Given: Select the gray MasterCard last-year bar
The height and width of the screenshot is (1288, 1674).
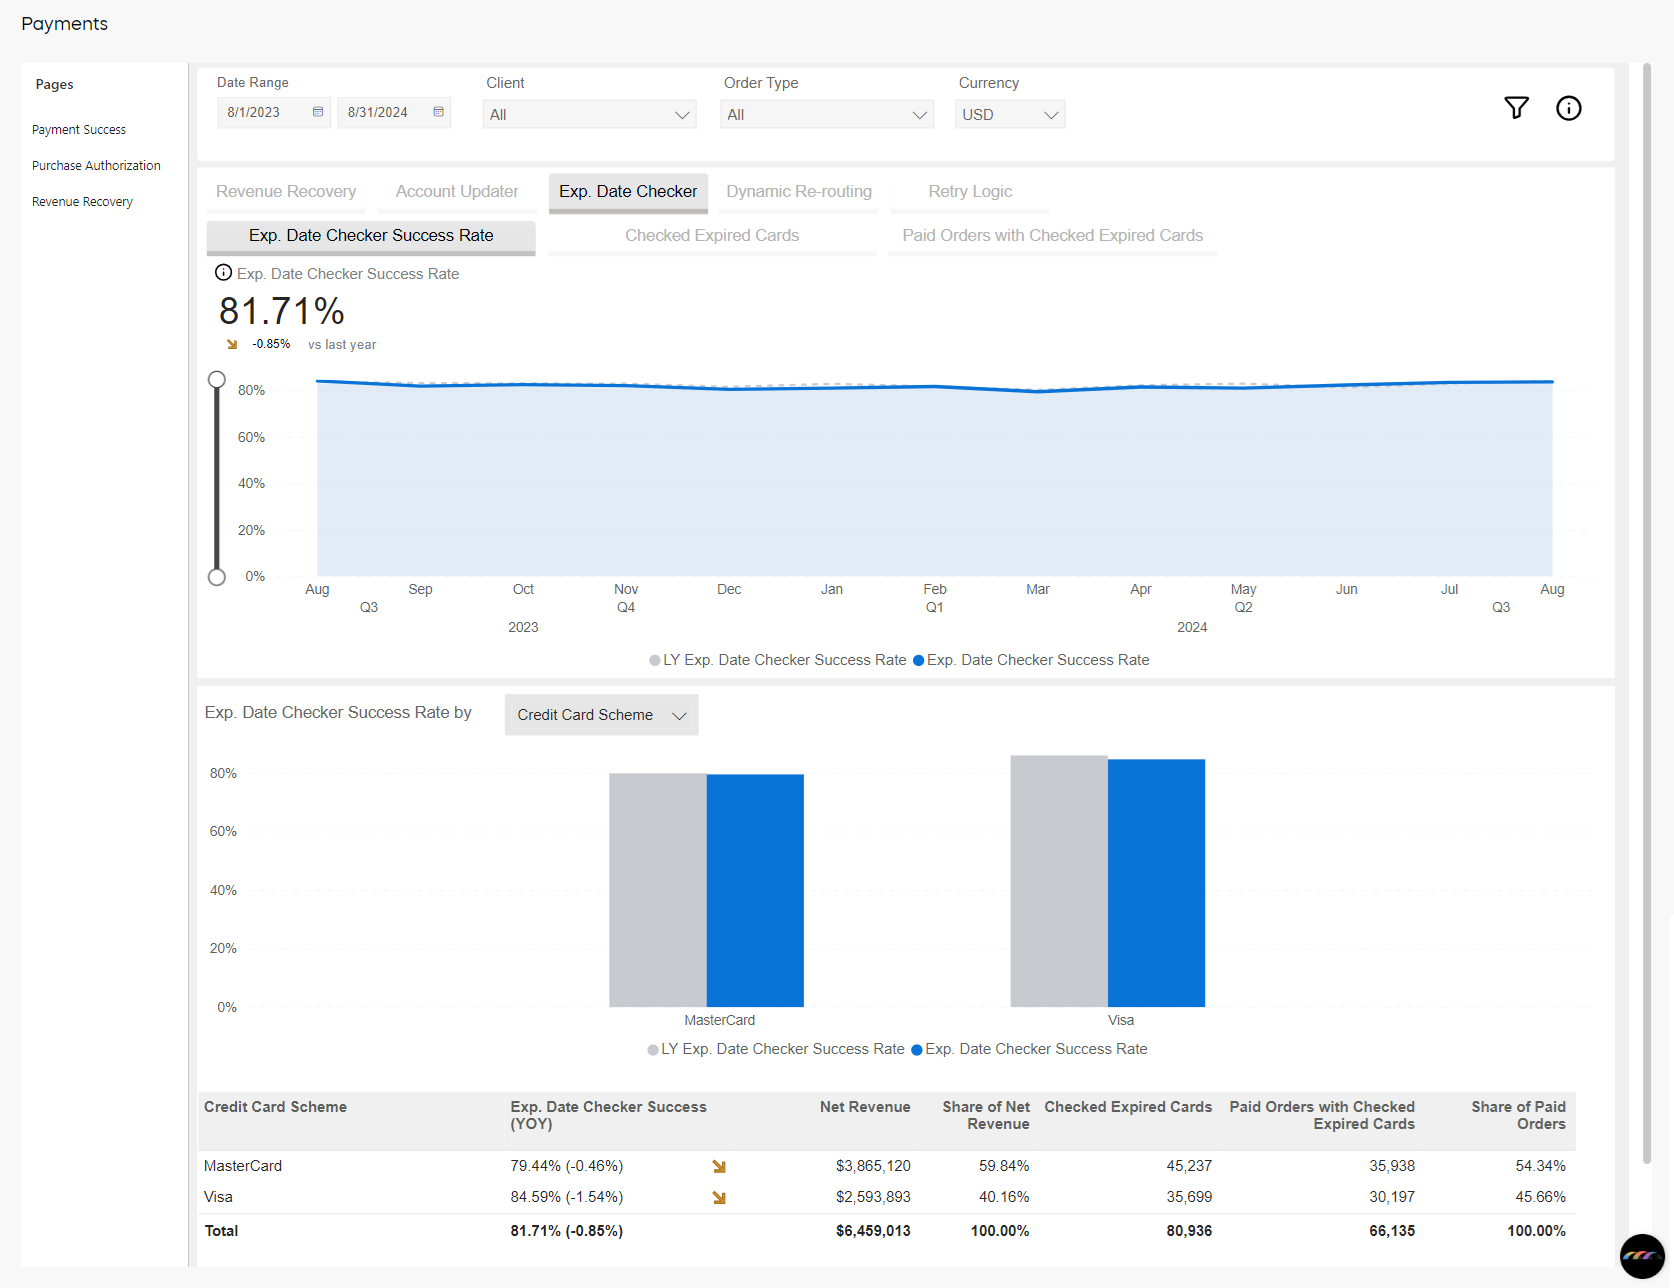Looking at the screenshot, I should point(658,890).
